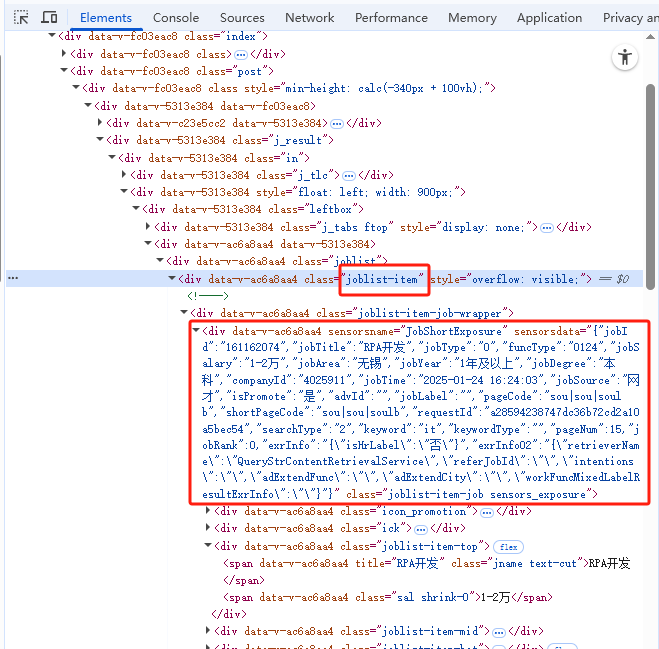659x649 pixels.
Task: Click the "overflow: visible;" style value
Action: (x=525, y=279)
